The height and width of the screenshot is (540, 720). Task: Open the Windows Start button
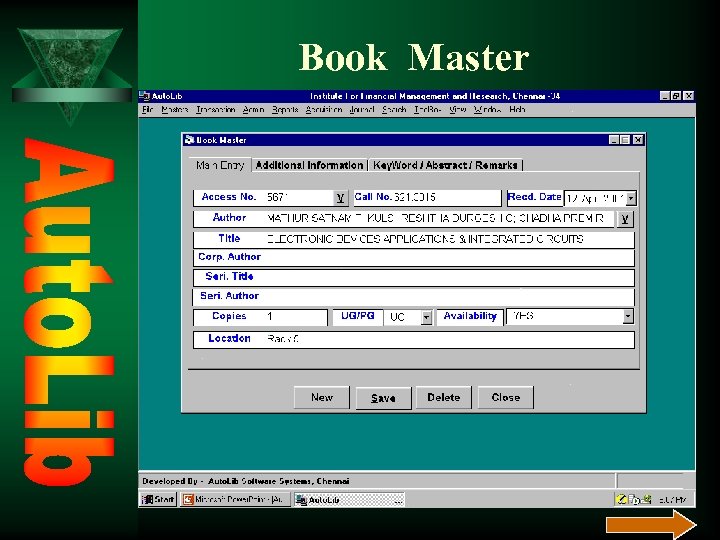click(158, 500)
